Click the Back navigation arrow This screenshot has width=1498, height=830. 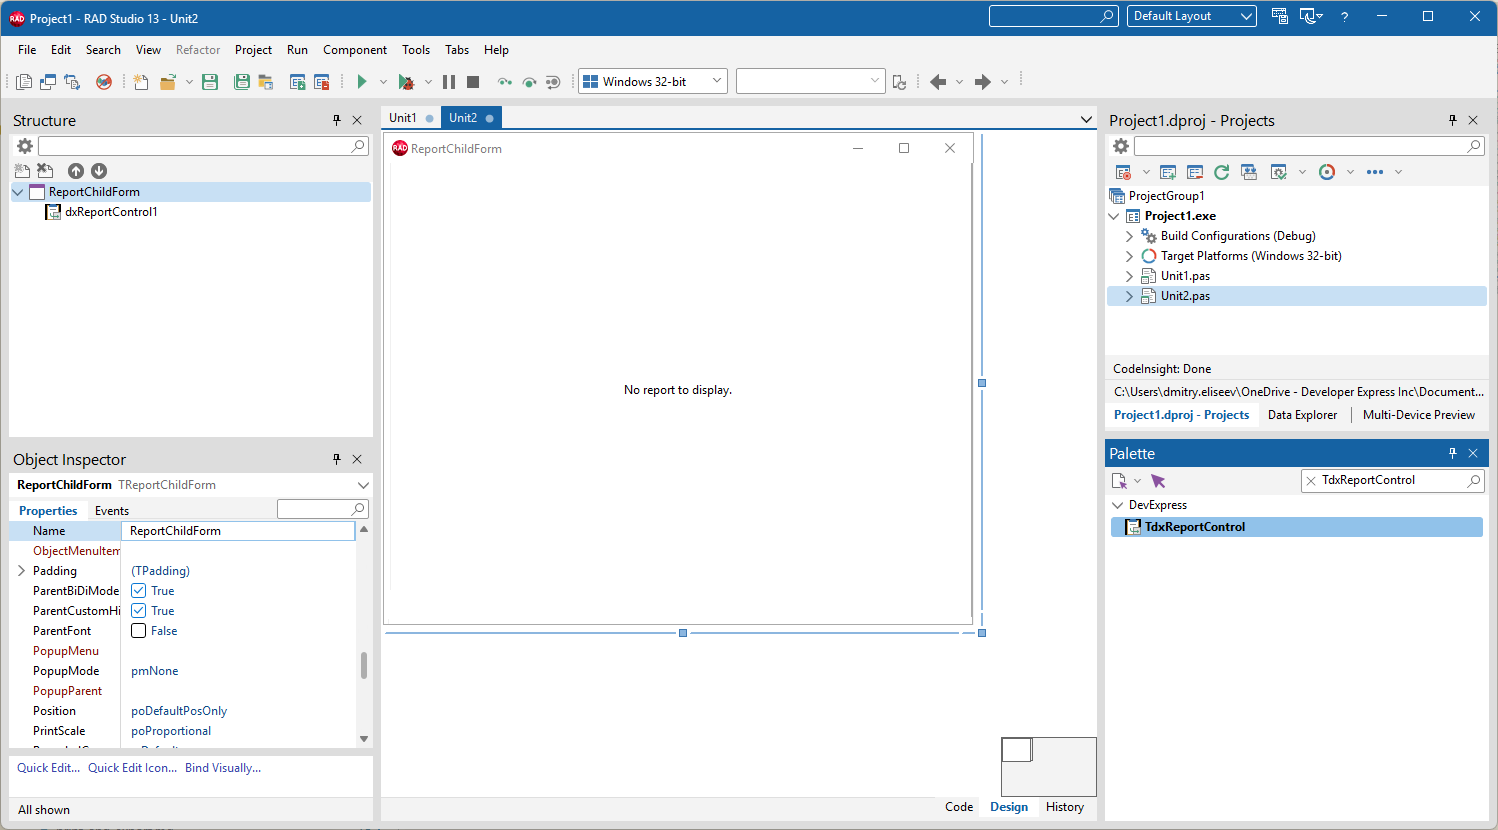(x=938, y=82)
